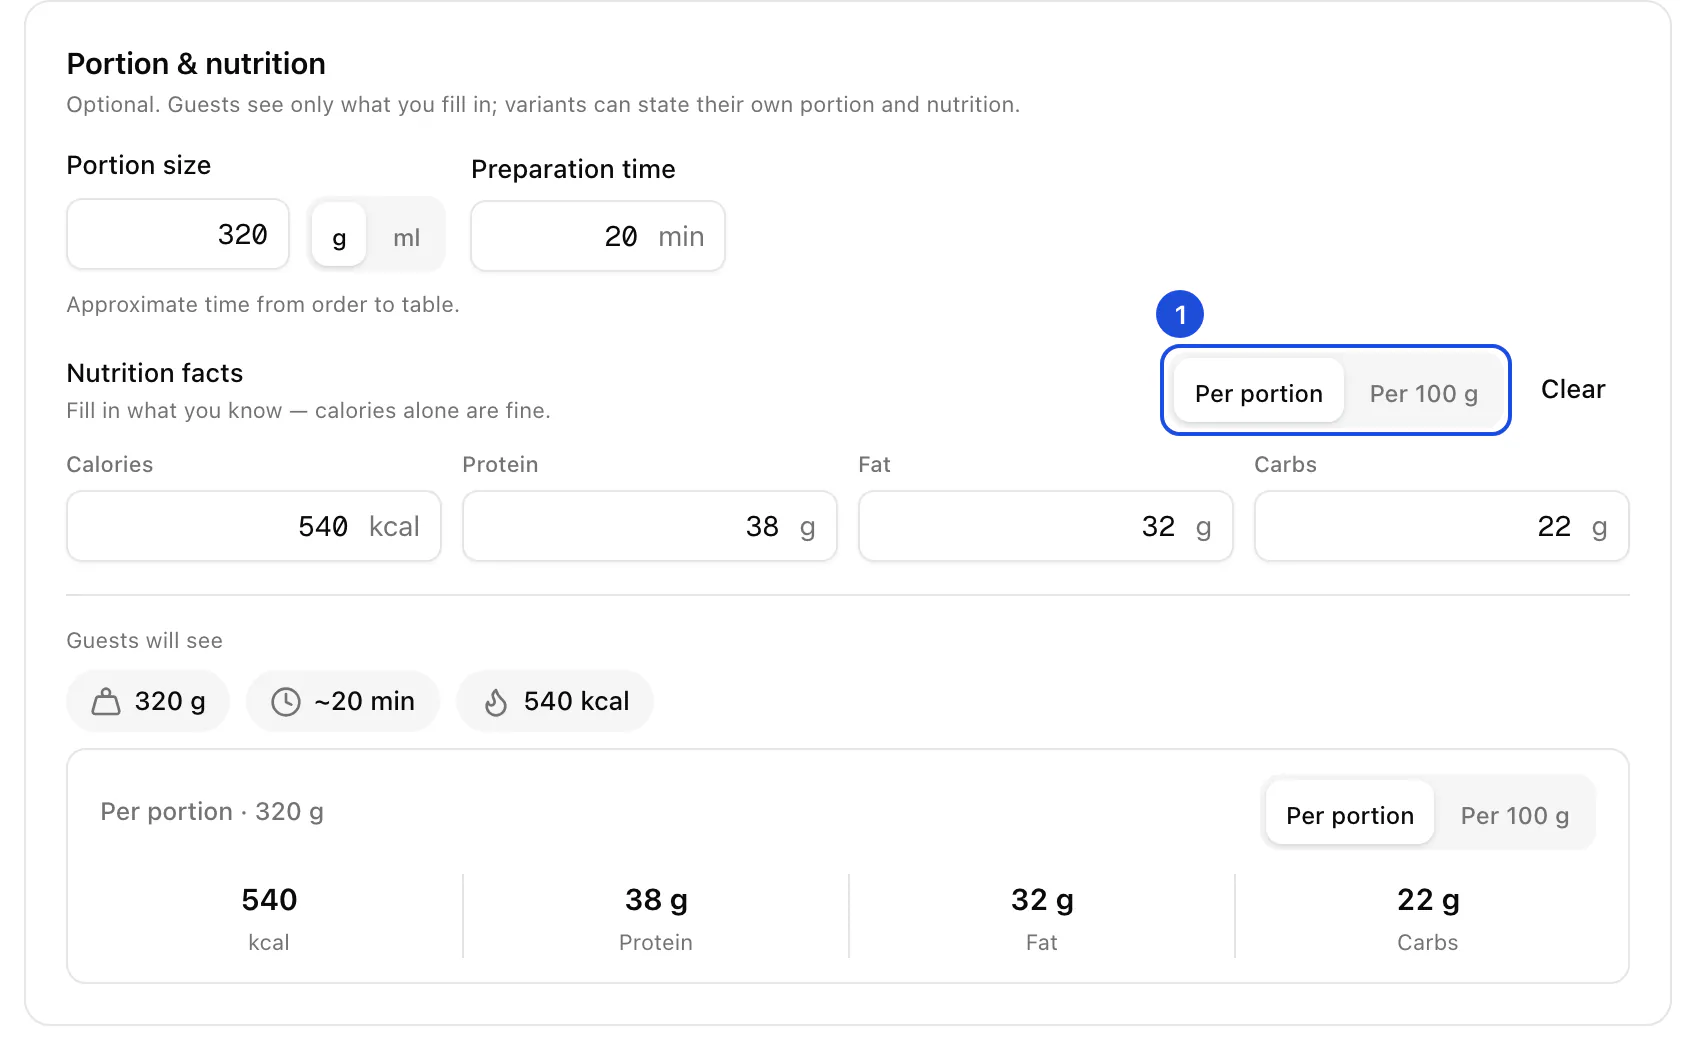Focus the Fat field with 32 g
The width and height of the screenshot is (1696, 1048).
pos(1046,526)
